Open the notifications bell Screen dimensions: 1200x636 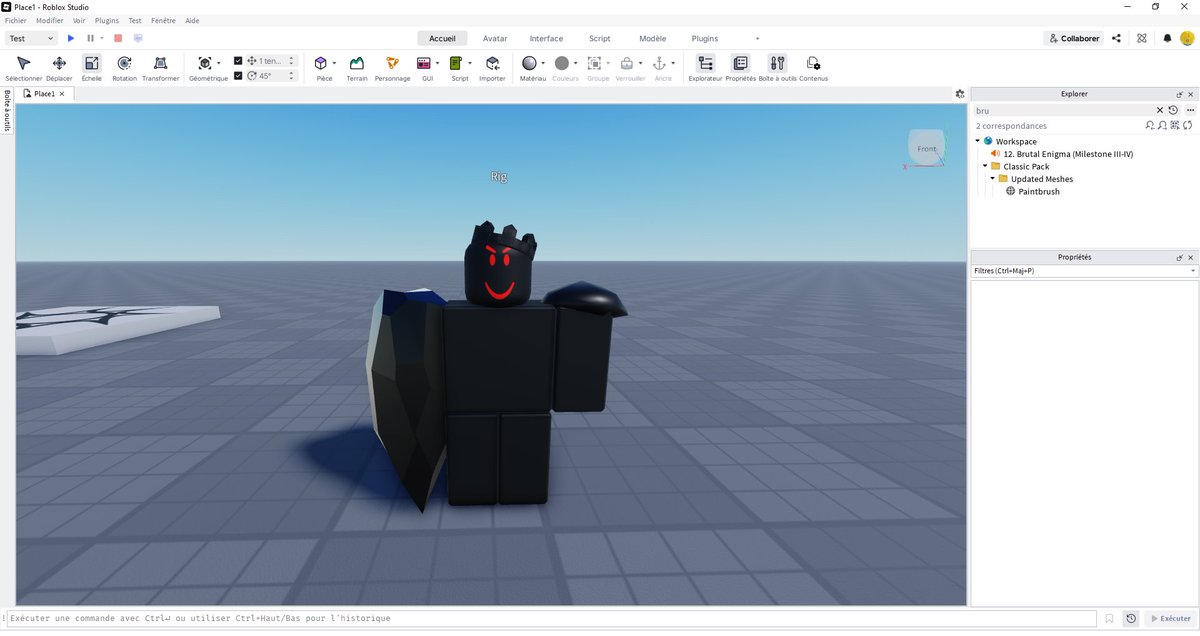tap(1167, 38)
